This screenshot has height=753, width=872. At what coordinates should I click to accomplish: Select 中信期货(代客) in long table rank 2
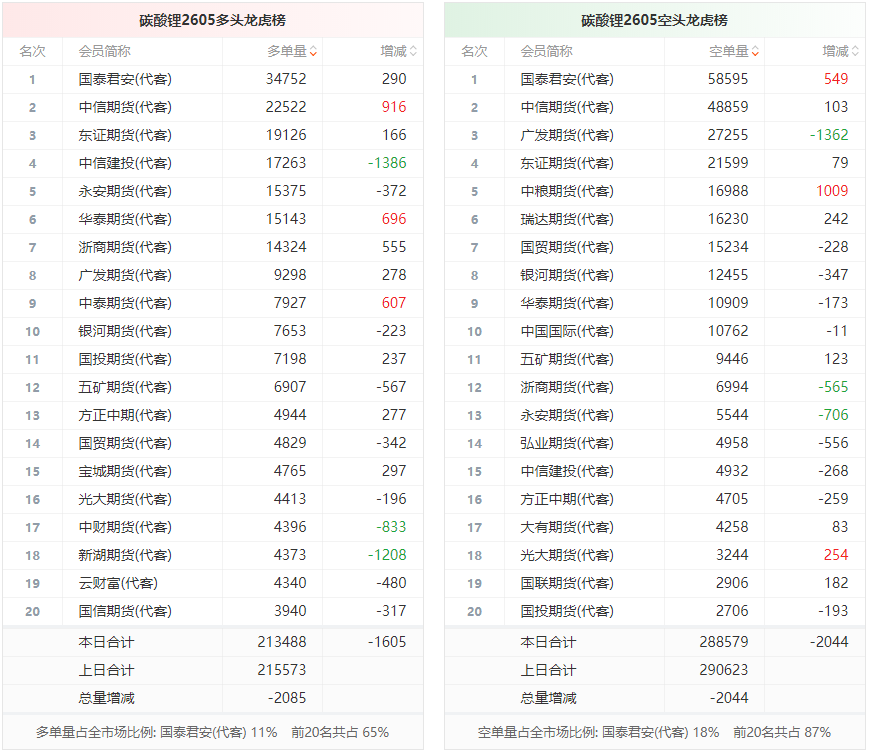click(125, 107)
